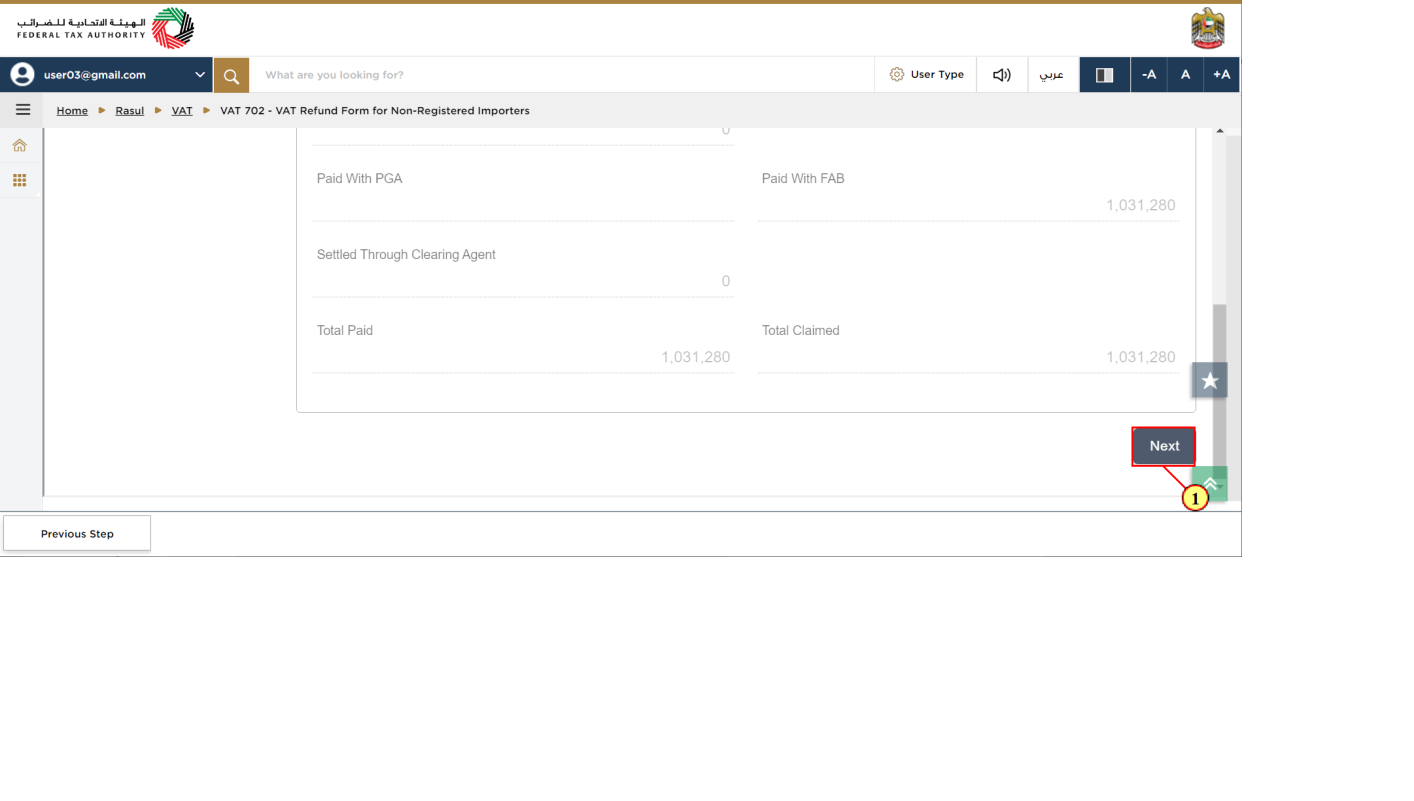Click the star favorites icon

1209,380
